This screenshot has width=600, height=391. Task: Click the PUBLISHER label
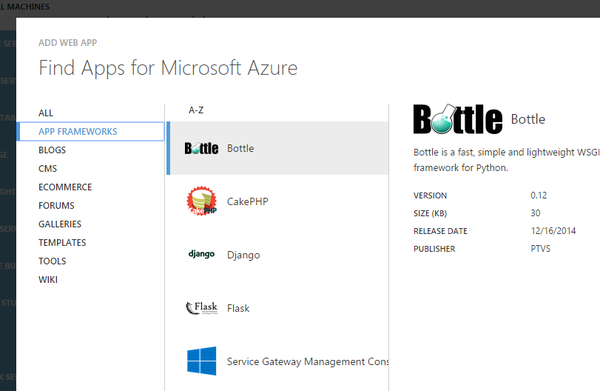434,249
